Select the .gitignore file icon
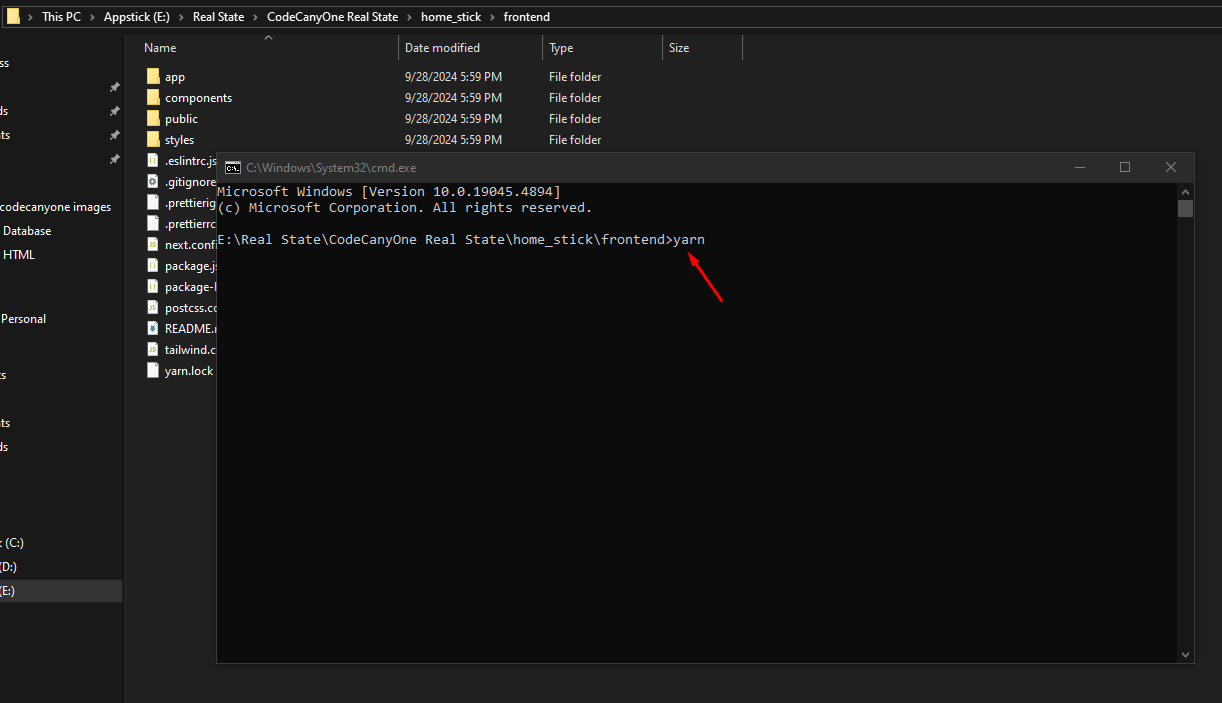This screenshot has width=1222, height=703. pos(153,182)
